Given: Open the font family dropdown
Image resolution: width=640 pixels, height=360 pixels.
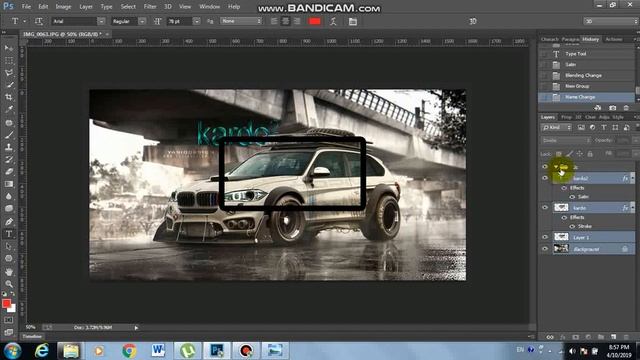Looking at the screenshot, I should 101,21.
